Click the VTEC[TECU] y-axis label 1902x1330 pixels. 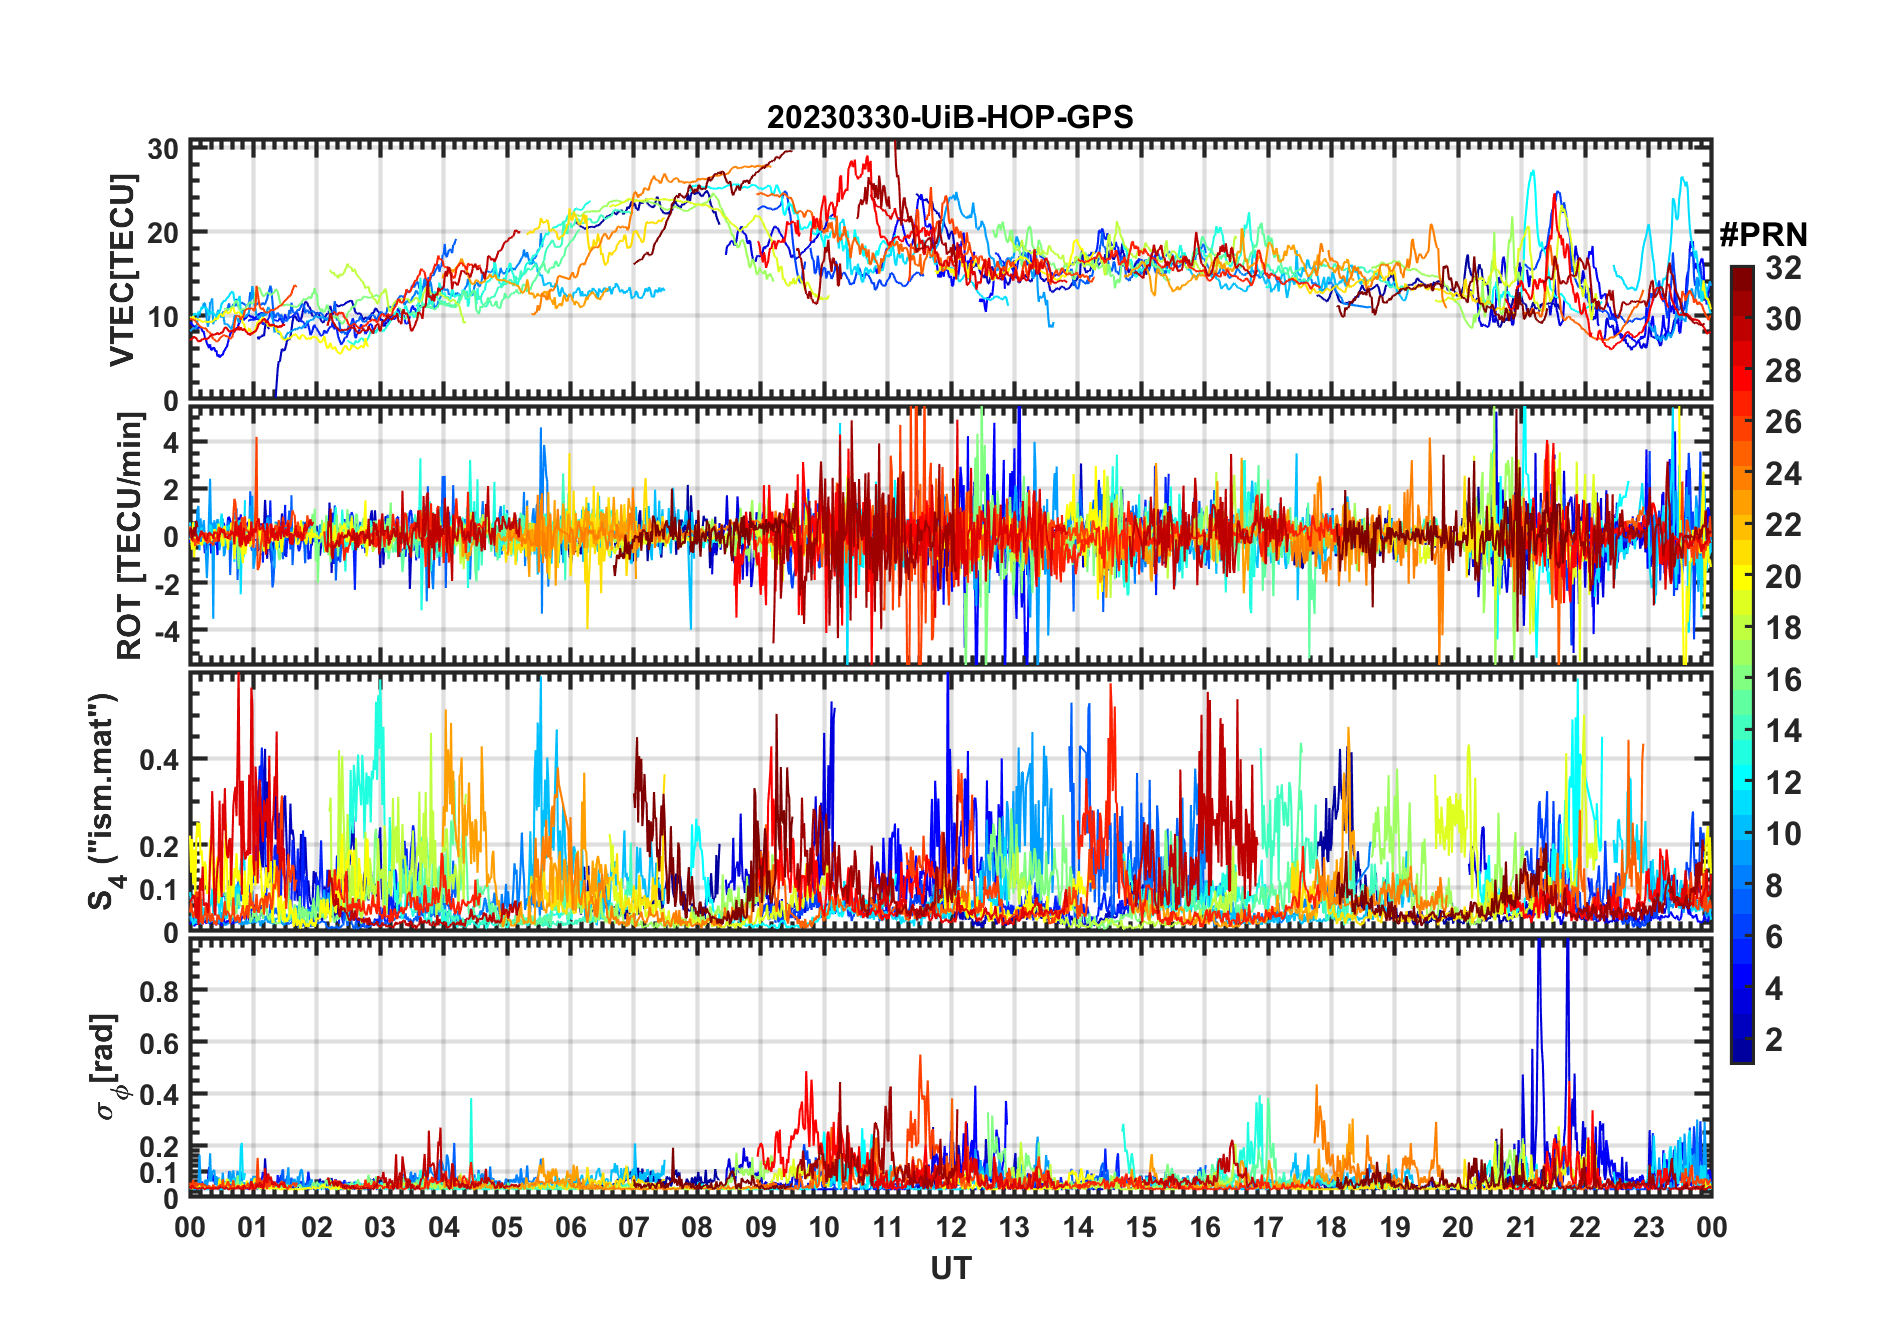tap(122, 270)
